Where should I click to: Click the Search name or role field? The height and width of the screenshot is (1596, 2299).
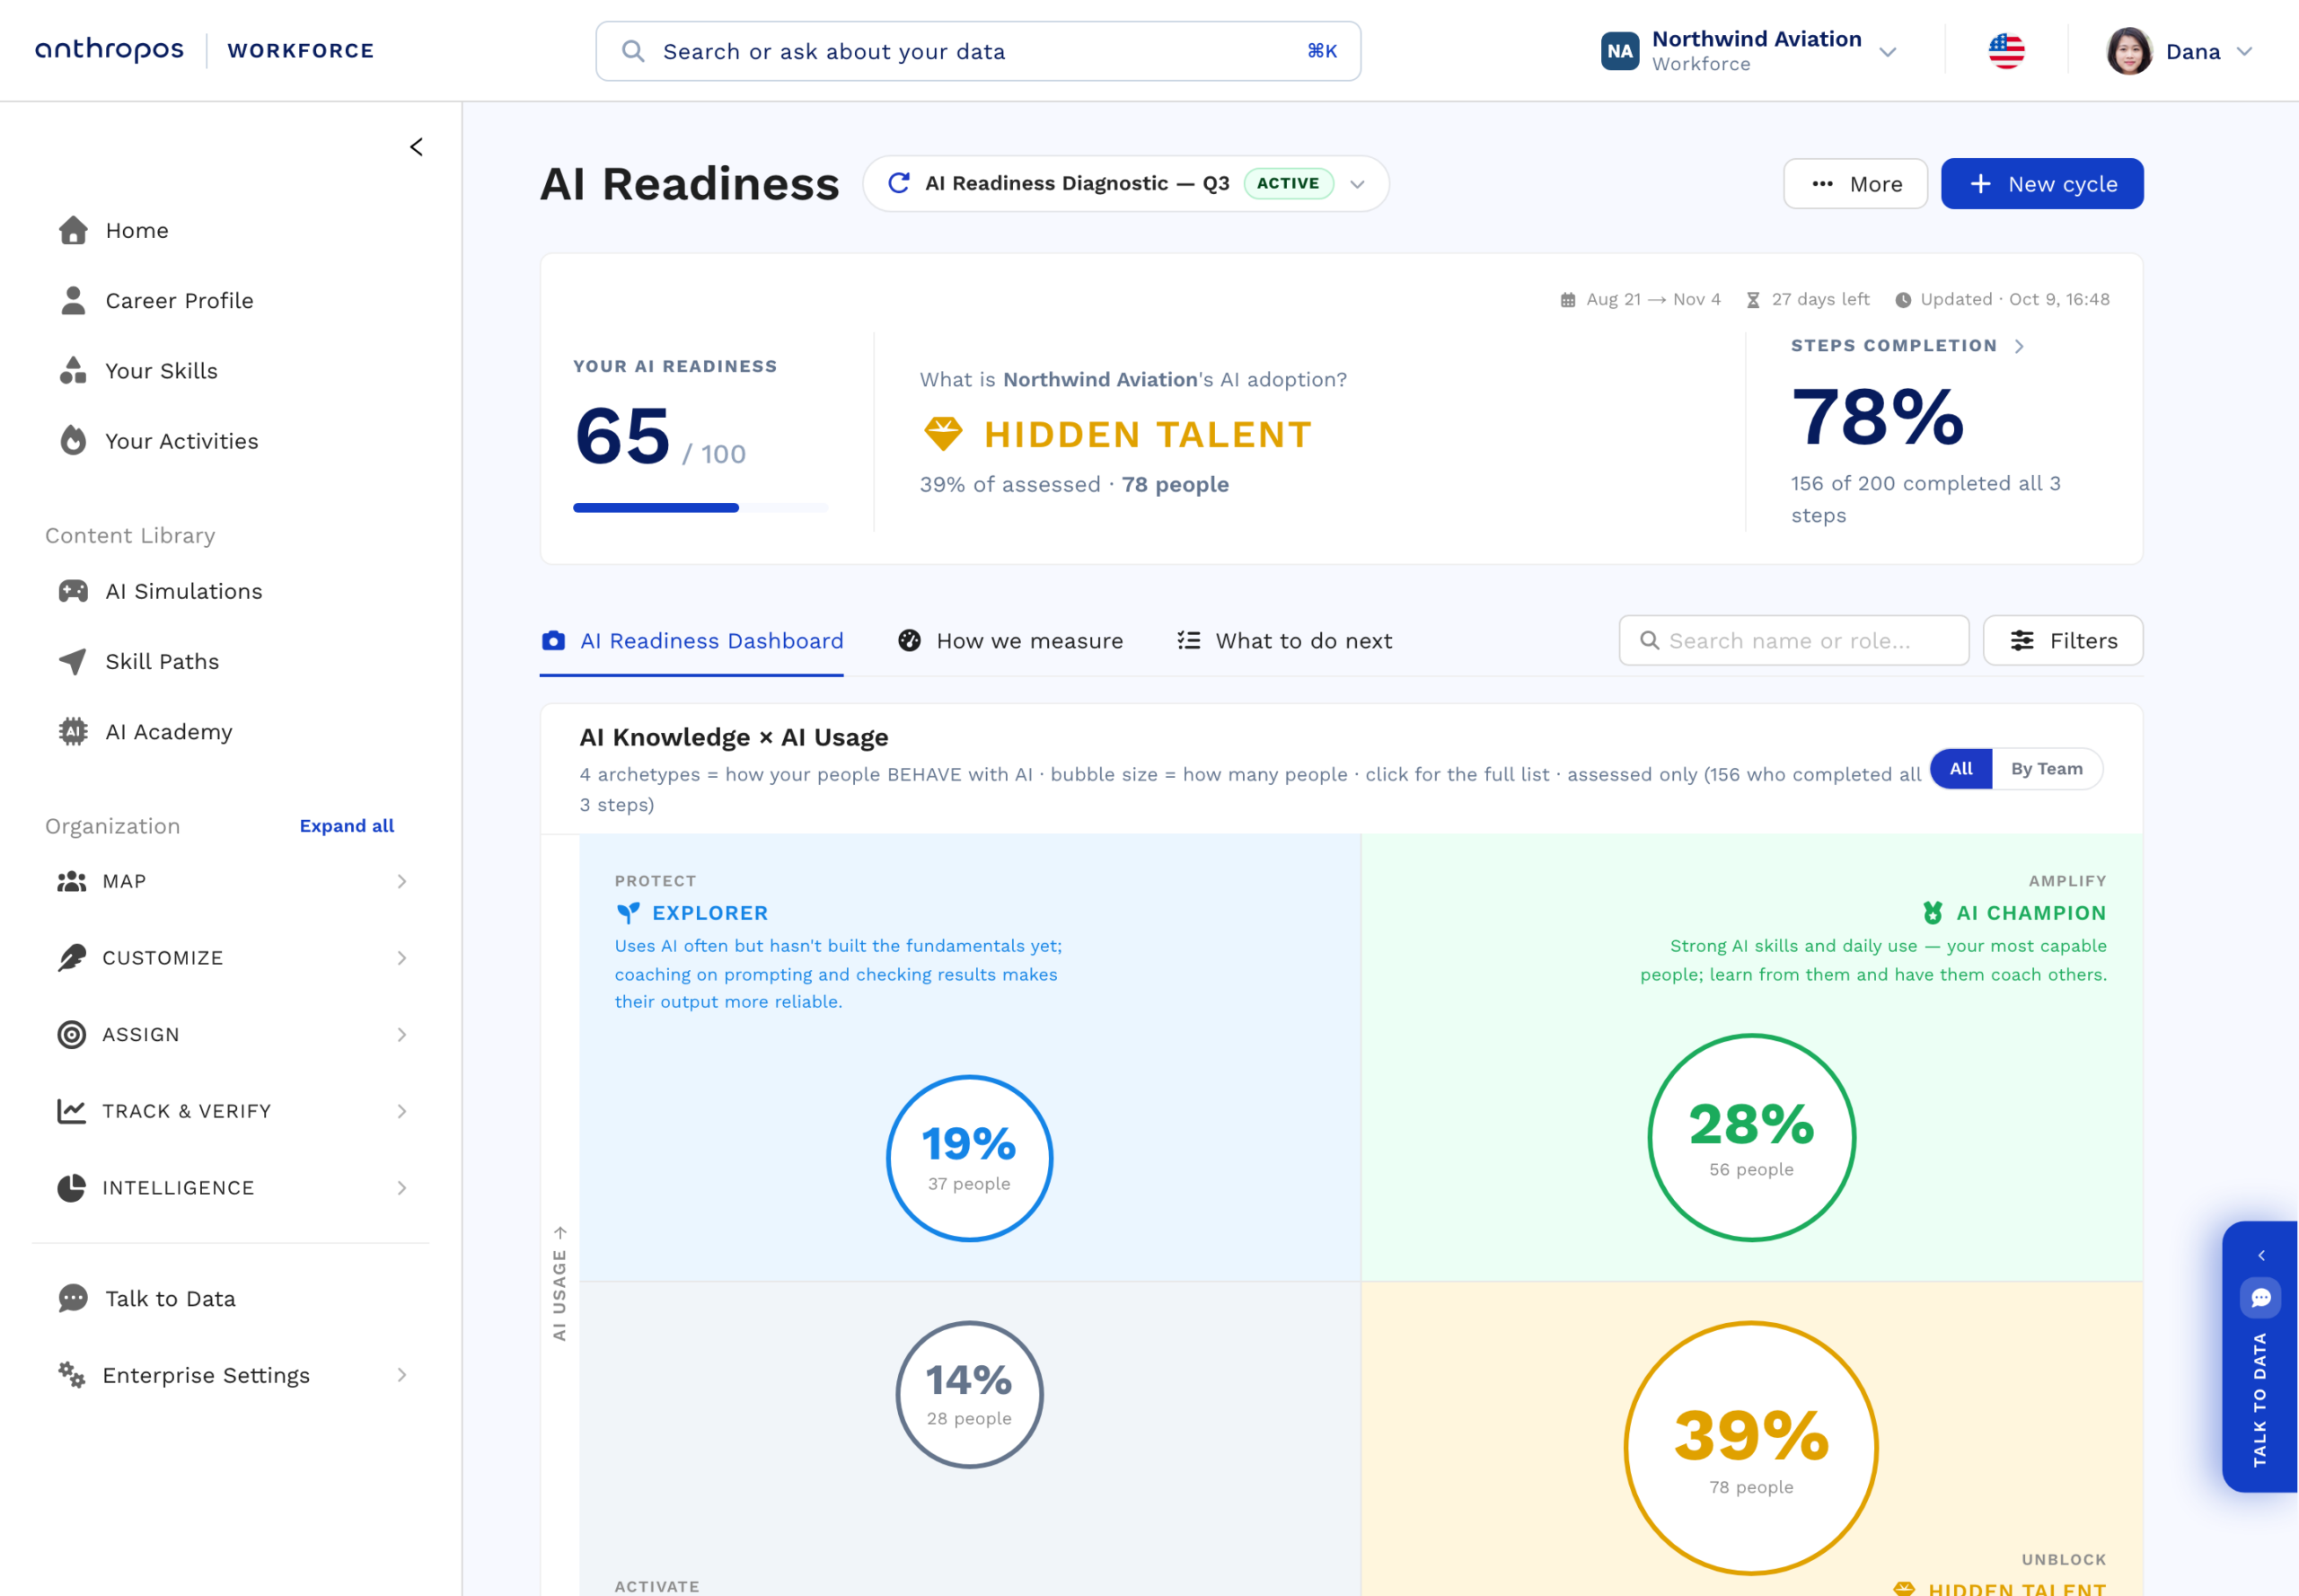[x=1794, y=641]
